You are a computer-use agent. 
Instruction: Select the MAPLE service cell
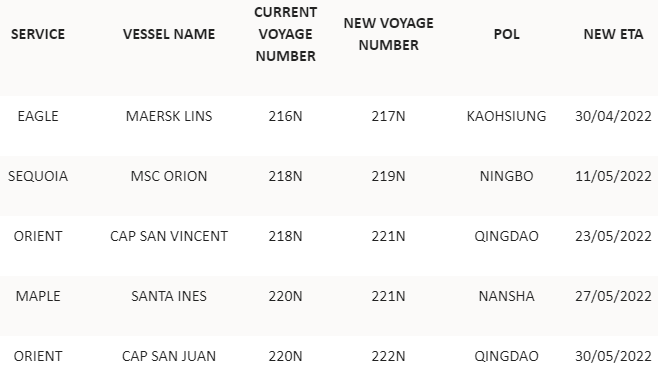point(38,296)
